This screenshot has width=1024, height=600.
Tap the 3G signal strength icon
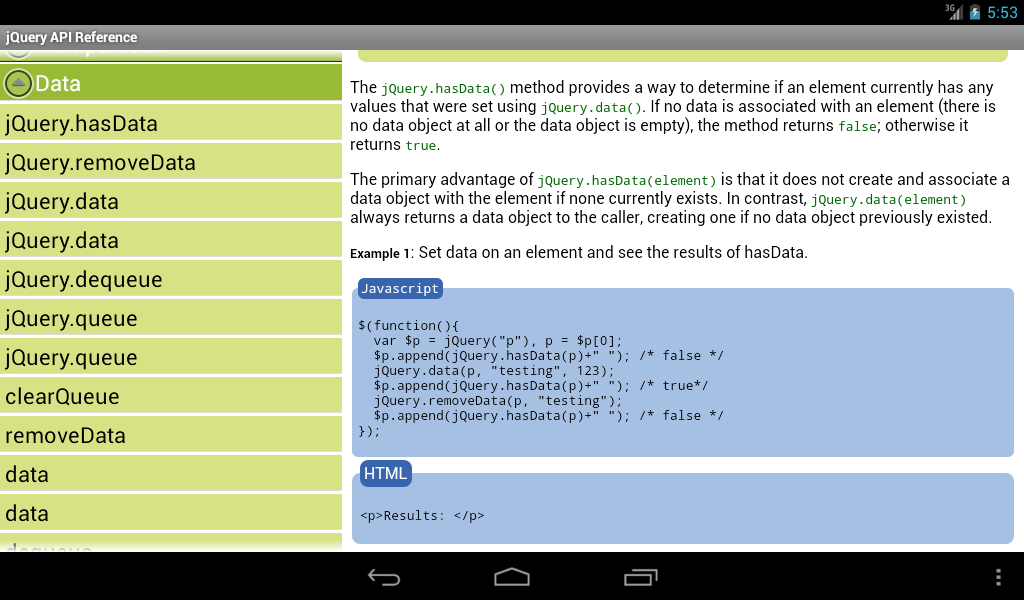pyautogui.click(x=954, y=12)
